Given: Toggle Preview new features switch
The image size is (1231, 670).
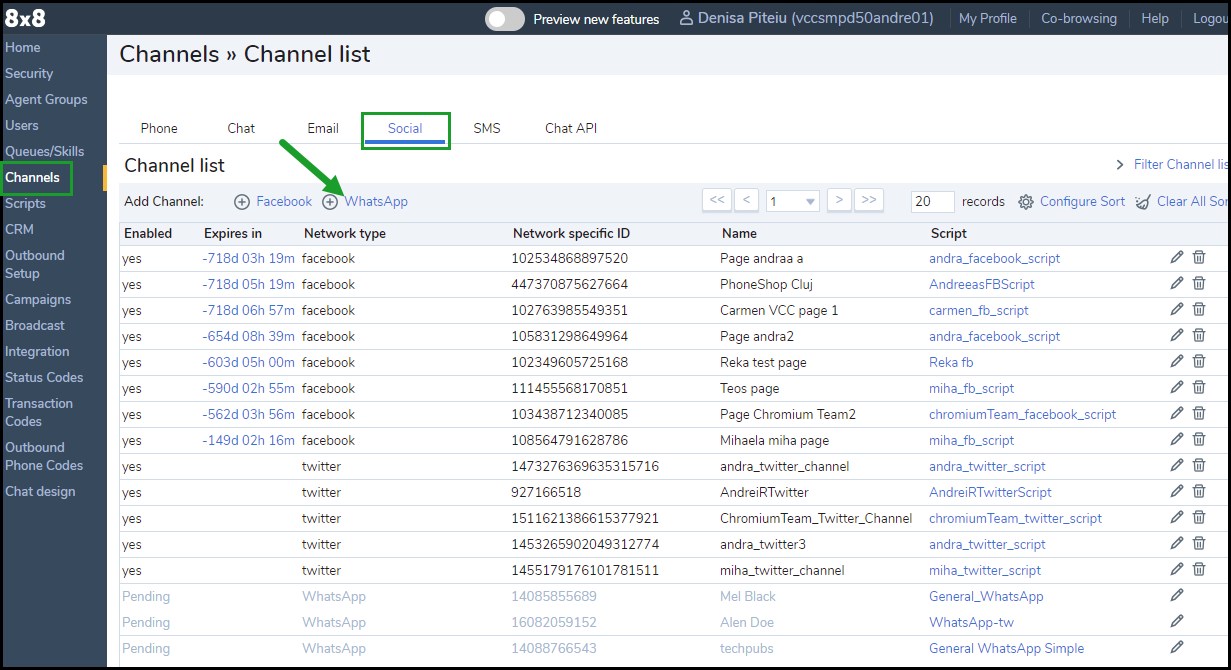Looking at the screenshot, I should [505, 19].
